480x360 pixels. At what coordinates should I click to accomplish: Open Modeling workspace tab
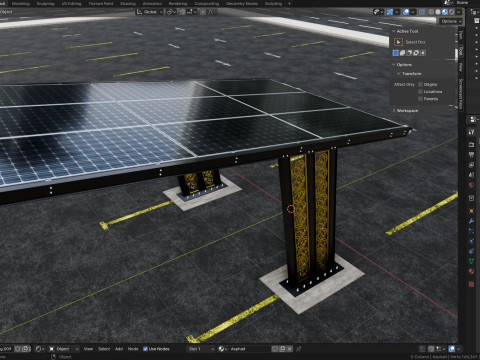click(x=21, y=4)
